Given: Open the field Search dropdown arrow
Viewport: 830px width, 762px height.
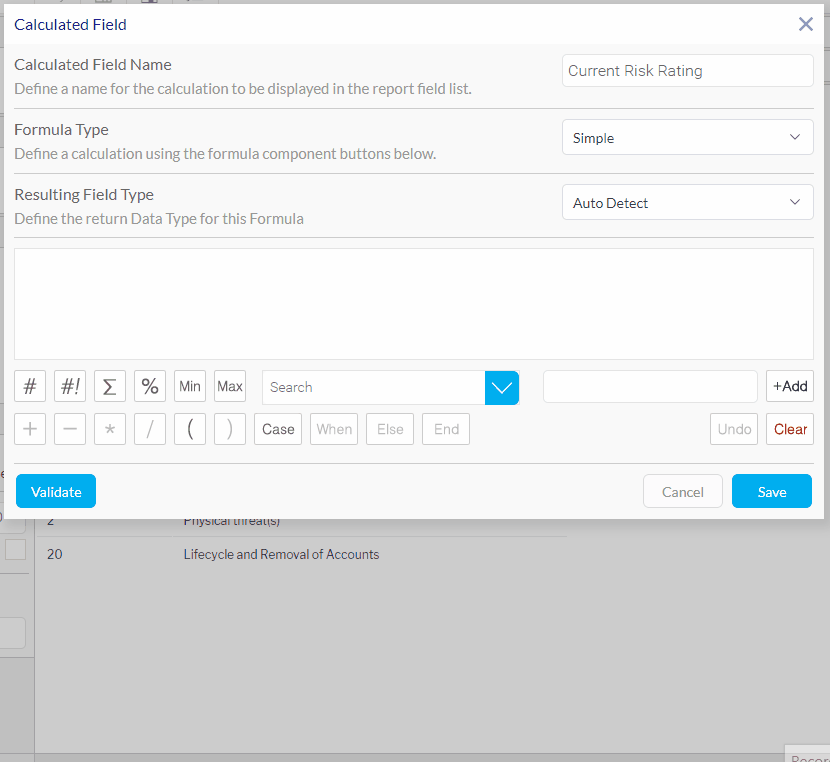Looking at the screenshot, I should [501, 387].
